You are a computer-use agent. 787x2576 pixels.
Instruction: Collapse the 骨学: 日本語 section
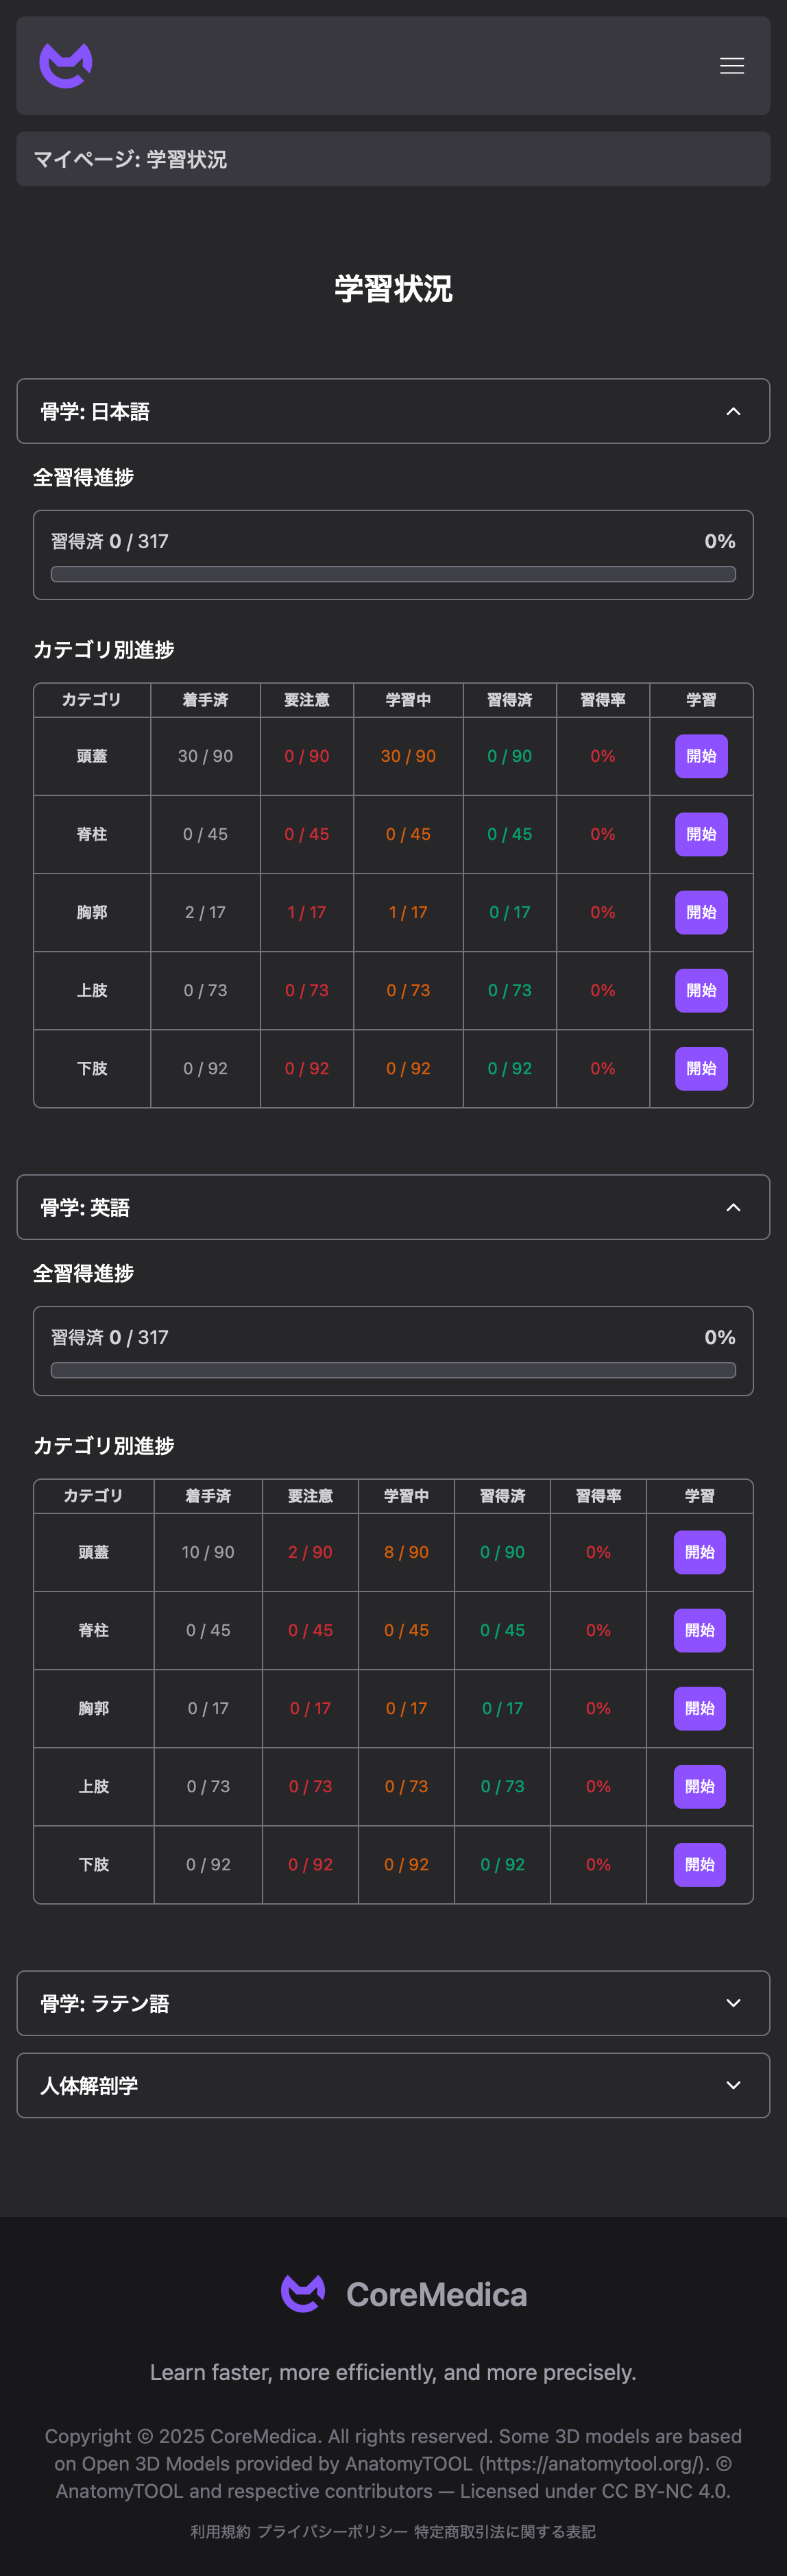393,411
